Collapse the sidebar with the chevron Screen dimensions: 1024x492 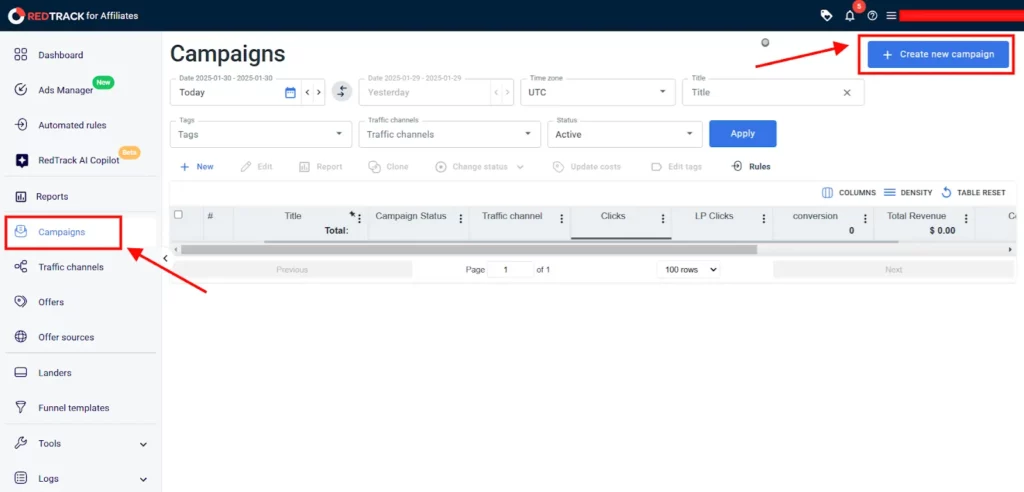coord(166,259)
